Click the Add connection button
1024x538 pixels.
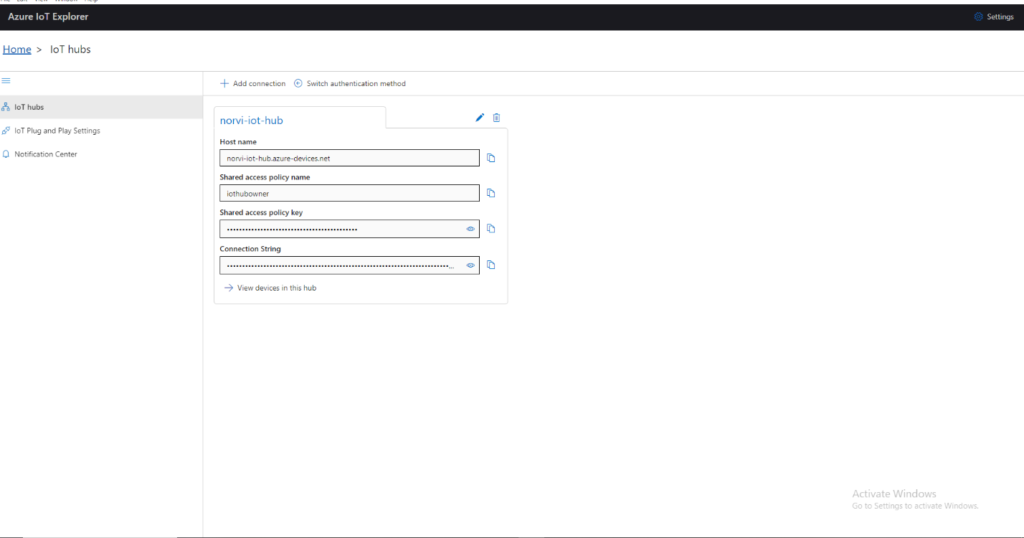253,84
